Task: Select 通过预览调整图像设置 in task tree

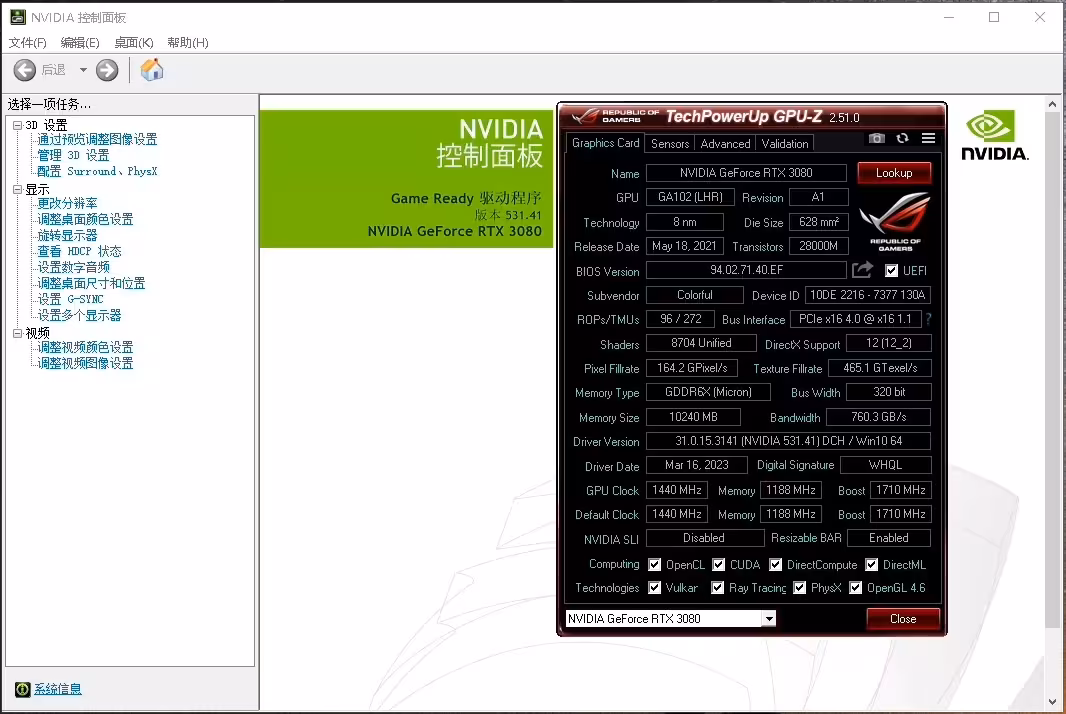Action: pyautogui.click(x=97, y=139)
